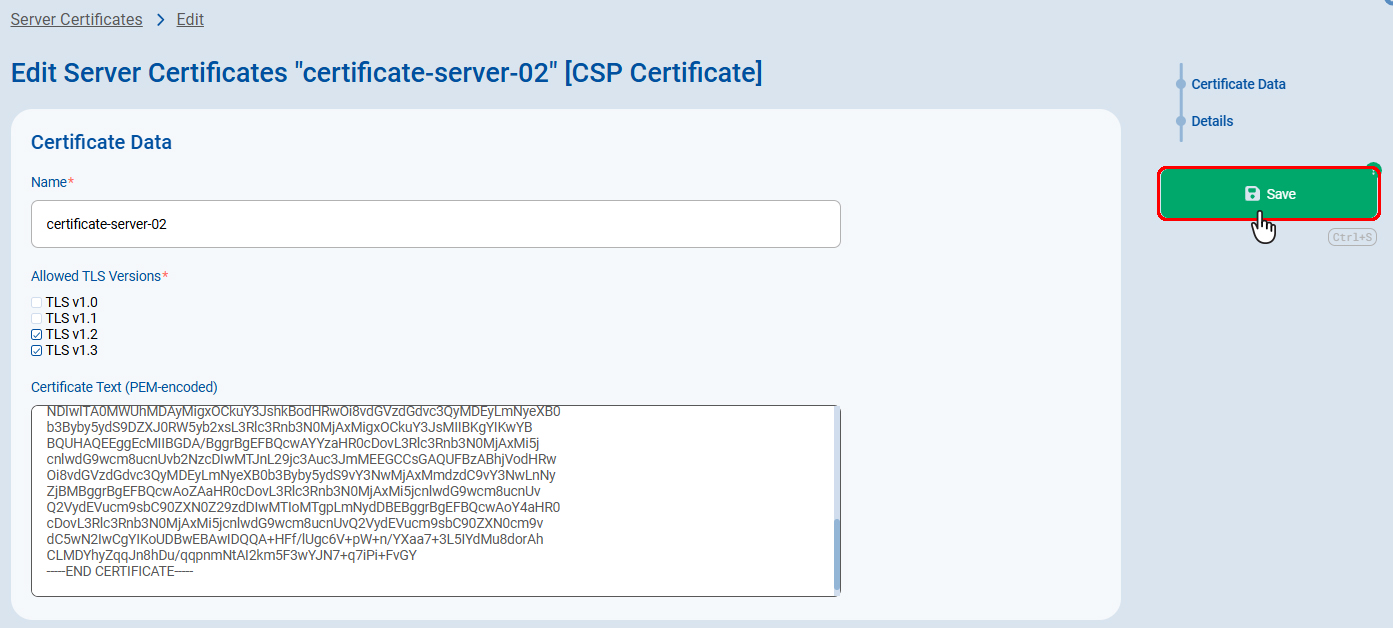Focus the Name input field
Screen dimensions: 1393x628
[435, 224]
